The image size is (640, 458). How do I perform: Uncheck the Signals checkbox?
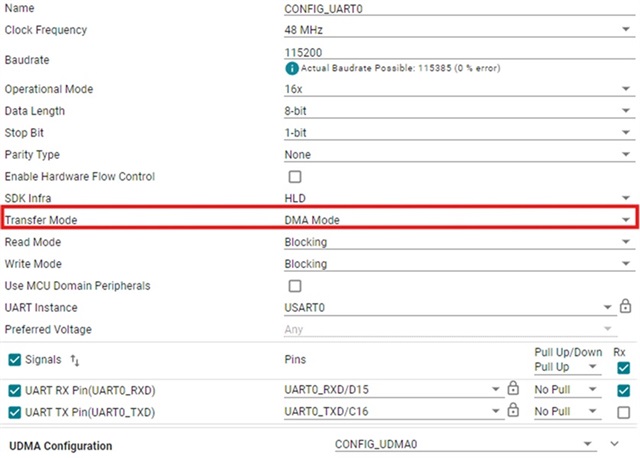pos(15,360)
